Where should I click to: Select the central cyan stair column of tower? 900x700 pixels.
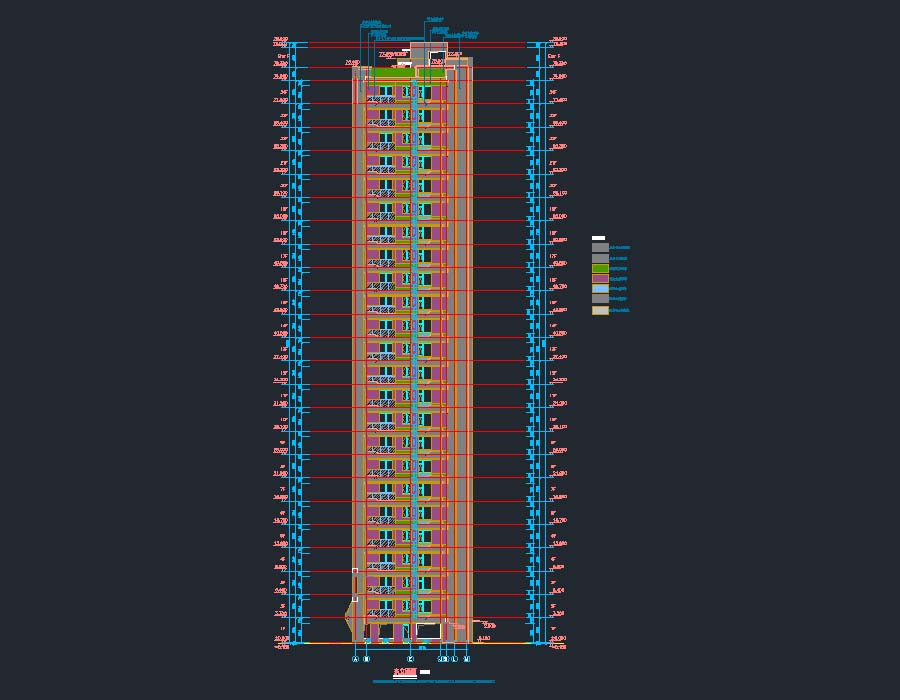point(412,350)
